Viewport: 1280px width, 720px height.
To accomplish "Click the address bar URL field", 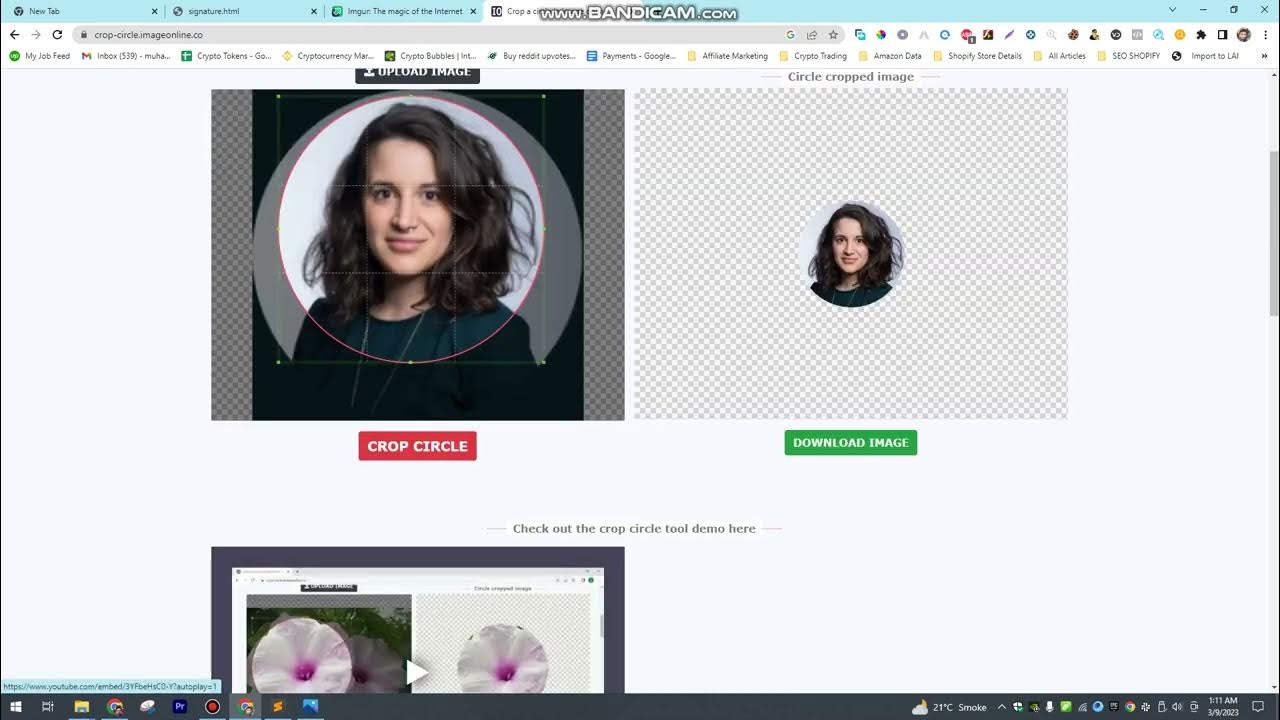I will (430, 34).
